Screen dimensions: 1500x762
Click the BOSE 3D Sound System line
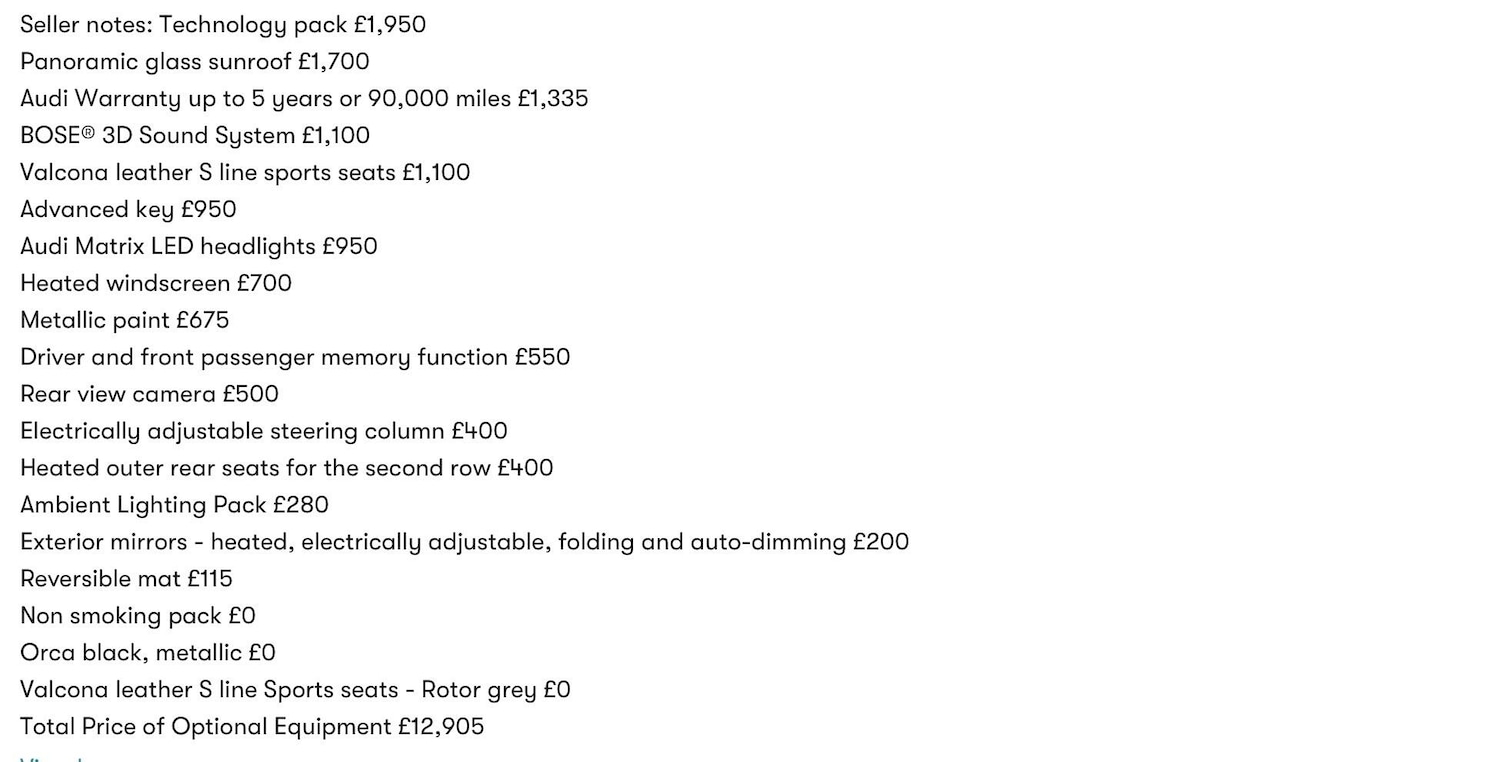coord(195,136)
